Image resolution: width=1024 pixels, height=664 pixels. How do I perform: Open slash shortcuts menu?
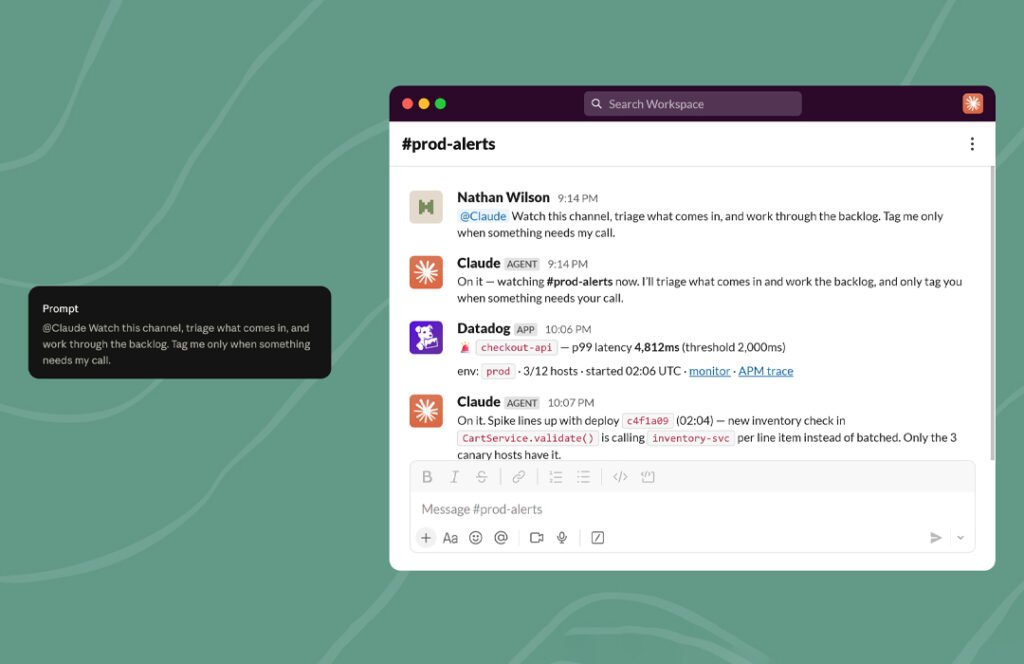tap(598, 538)
